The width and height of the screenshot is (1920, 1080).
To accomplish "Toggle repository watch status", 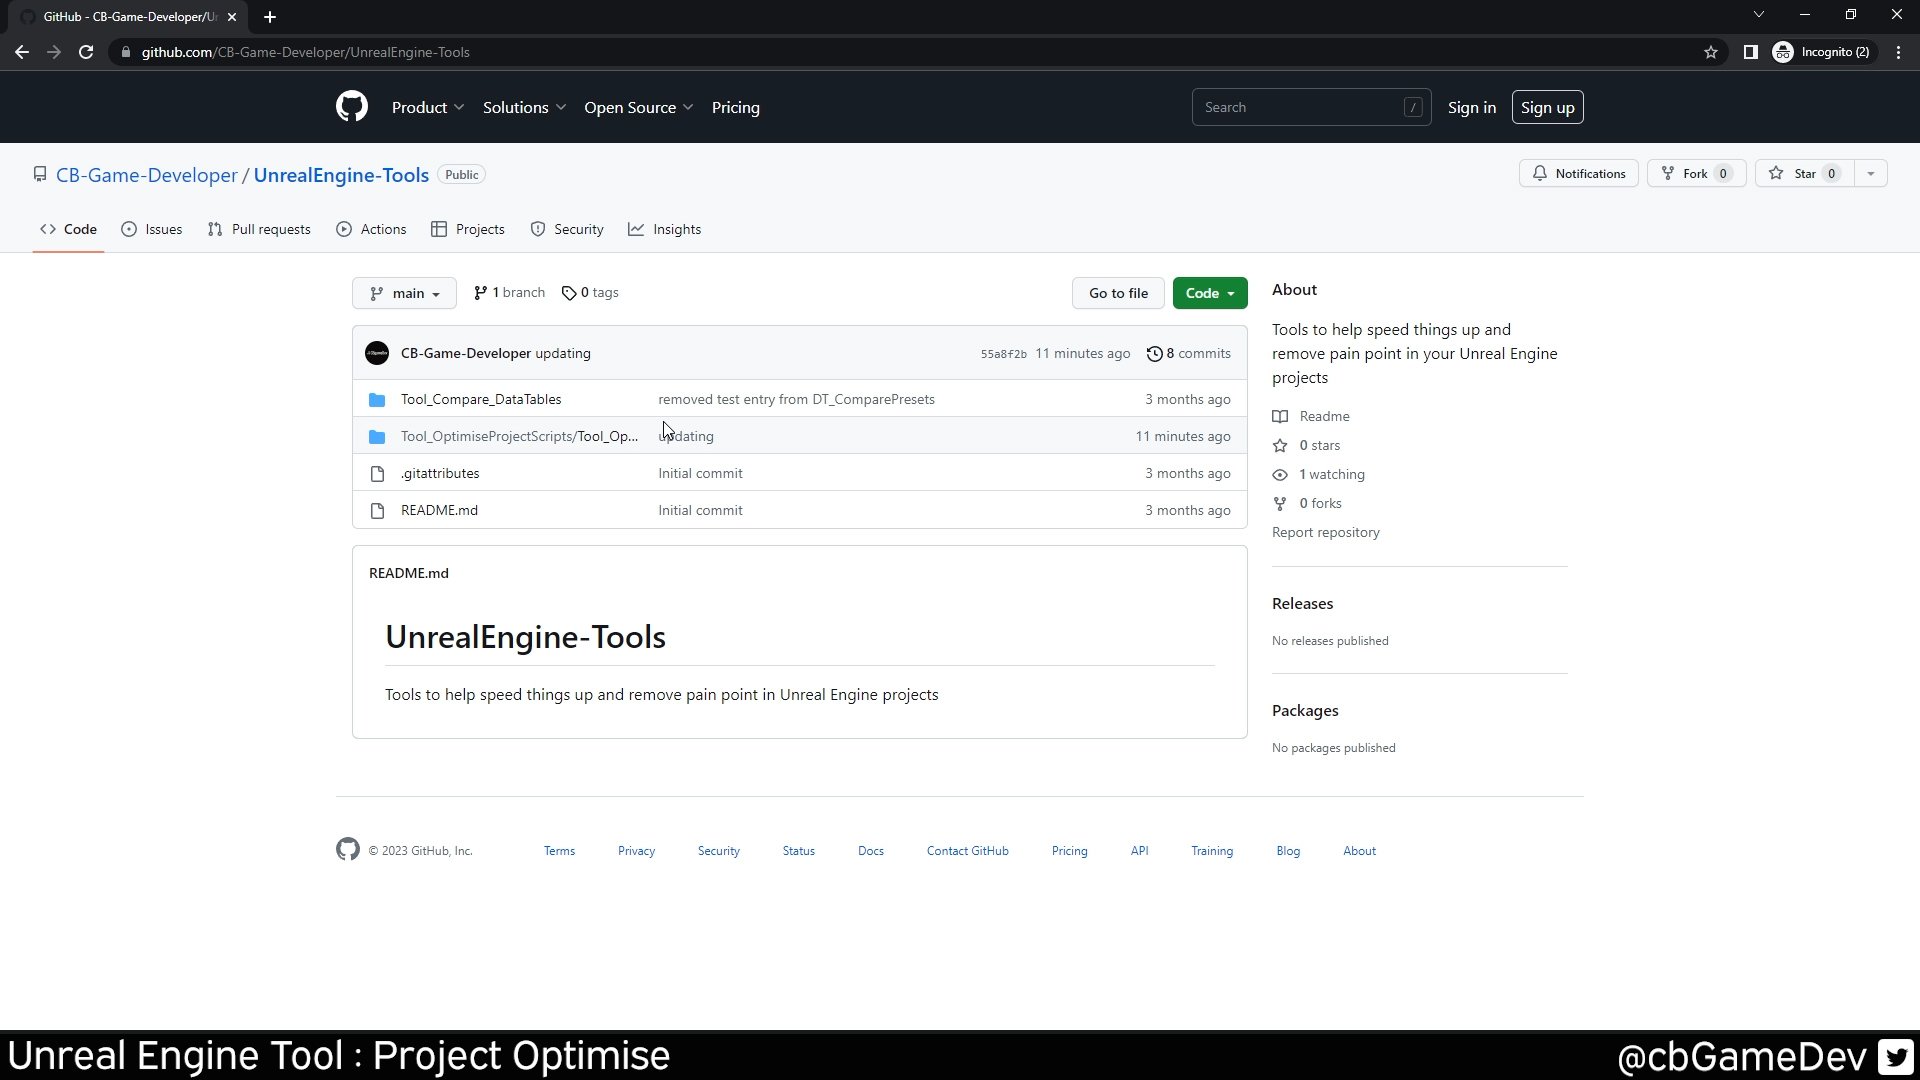I will point(1582,173).
